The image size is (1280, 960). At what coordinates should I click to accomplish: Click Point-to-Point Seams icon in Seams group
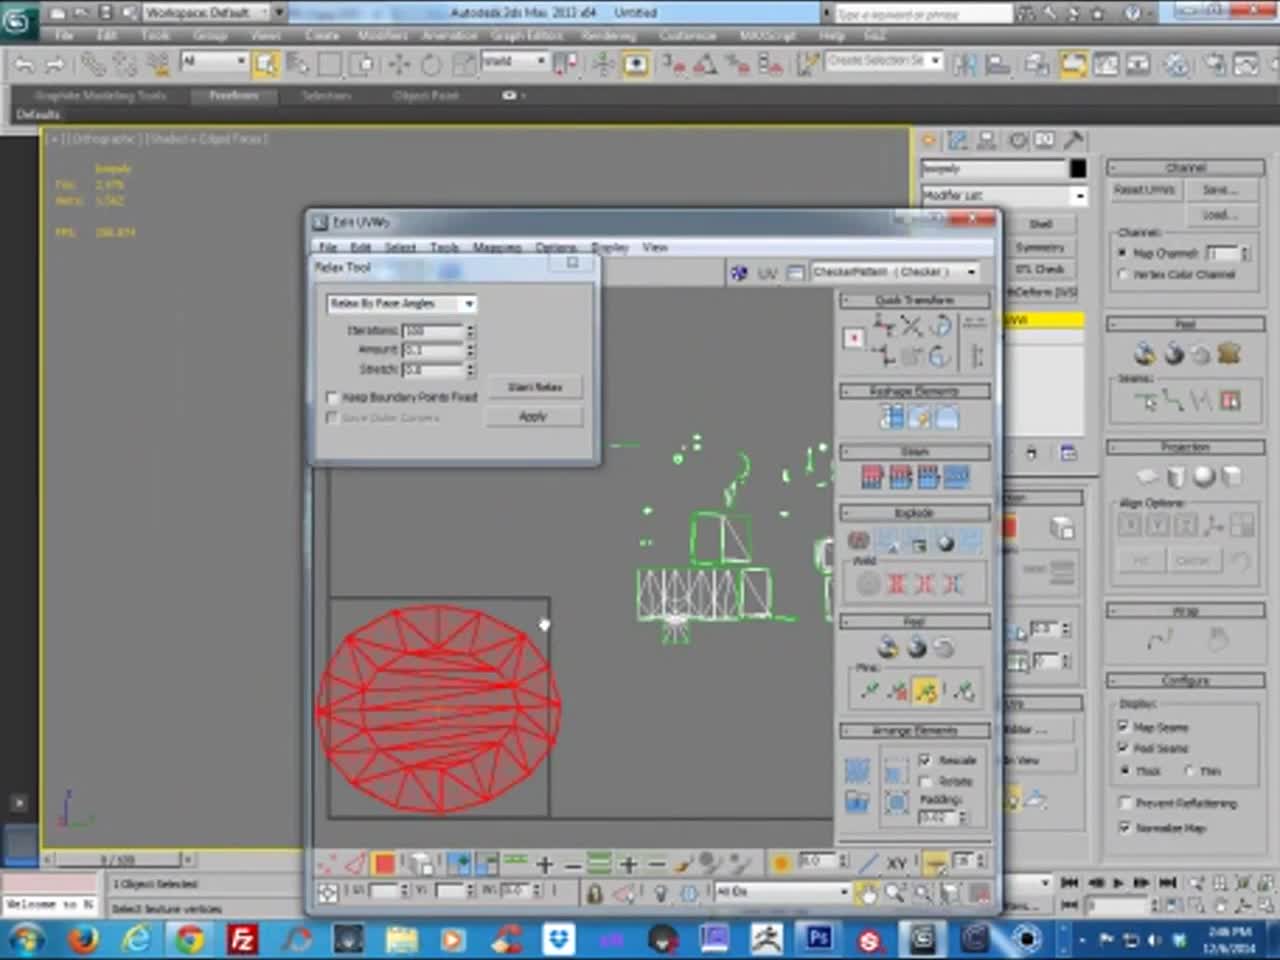[1174, 402]
